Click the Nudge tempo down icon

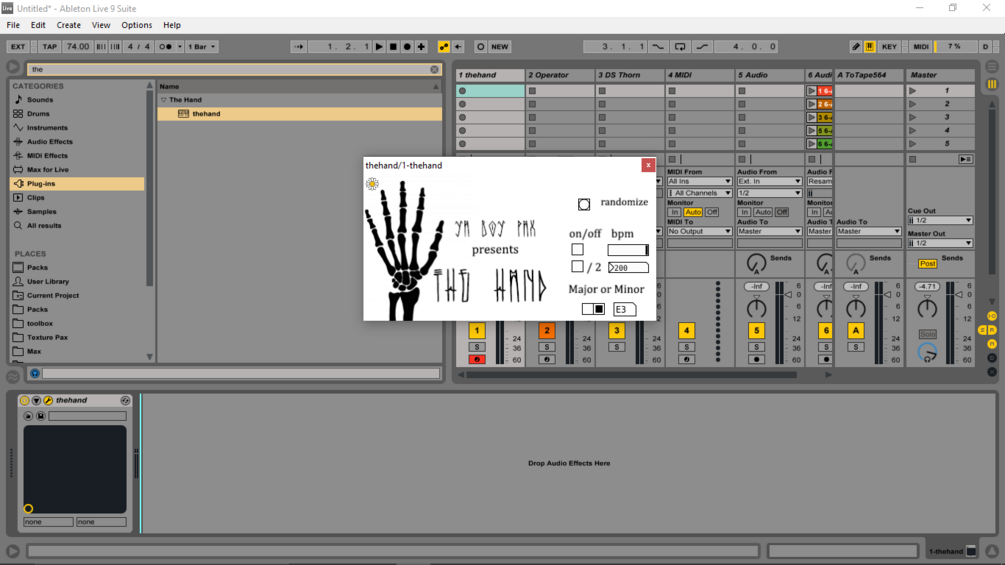click(x=101, y=47)
